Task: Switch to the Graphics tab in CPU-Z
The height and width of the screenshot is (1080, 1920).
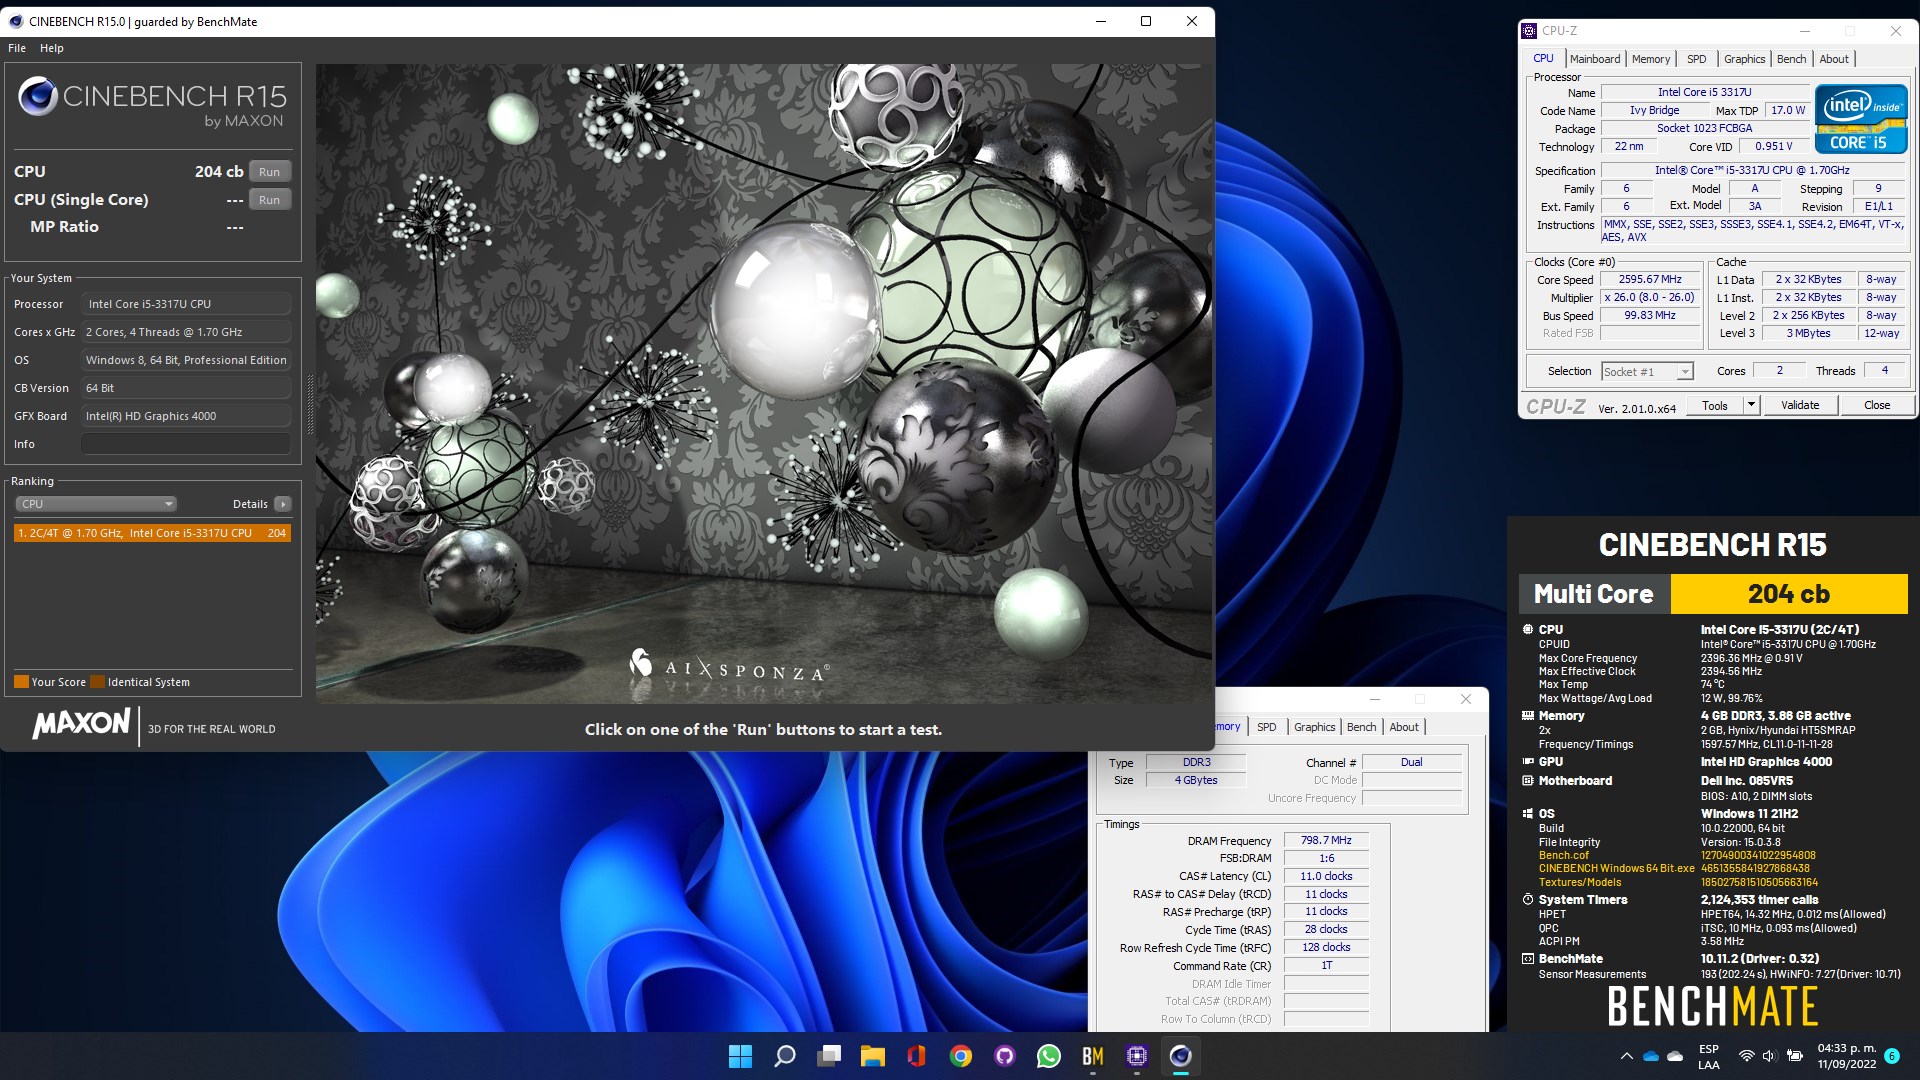Action: (x=1745, y=59)
